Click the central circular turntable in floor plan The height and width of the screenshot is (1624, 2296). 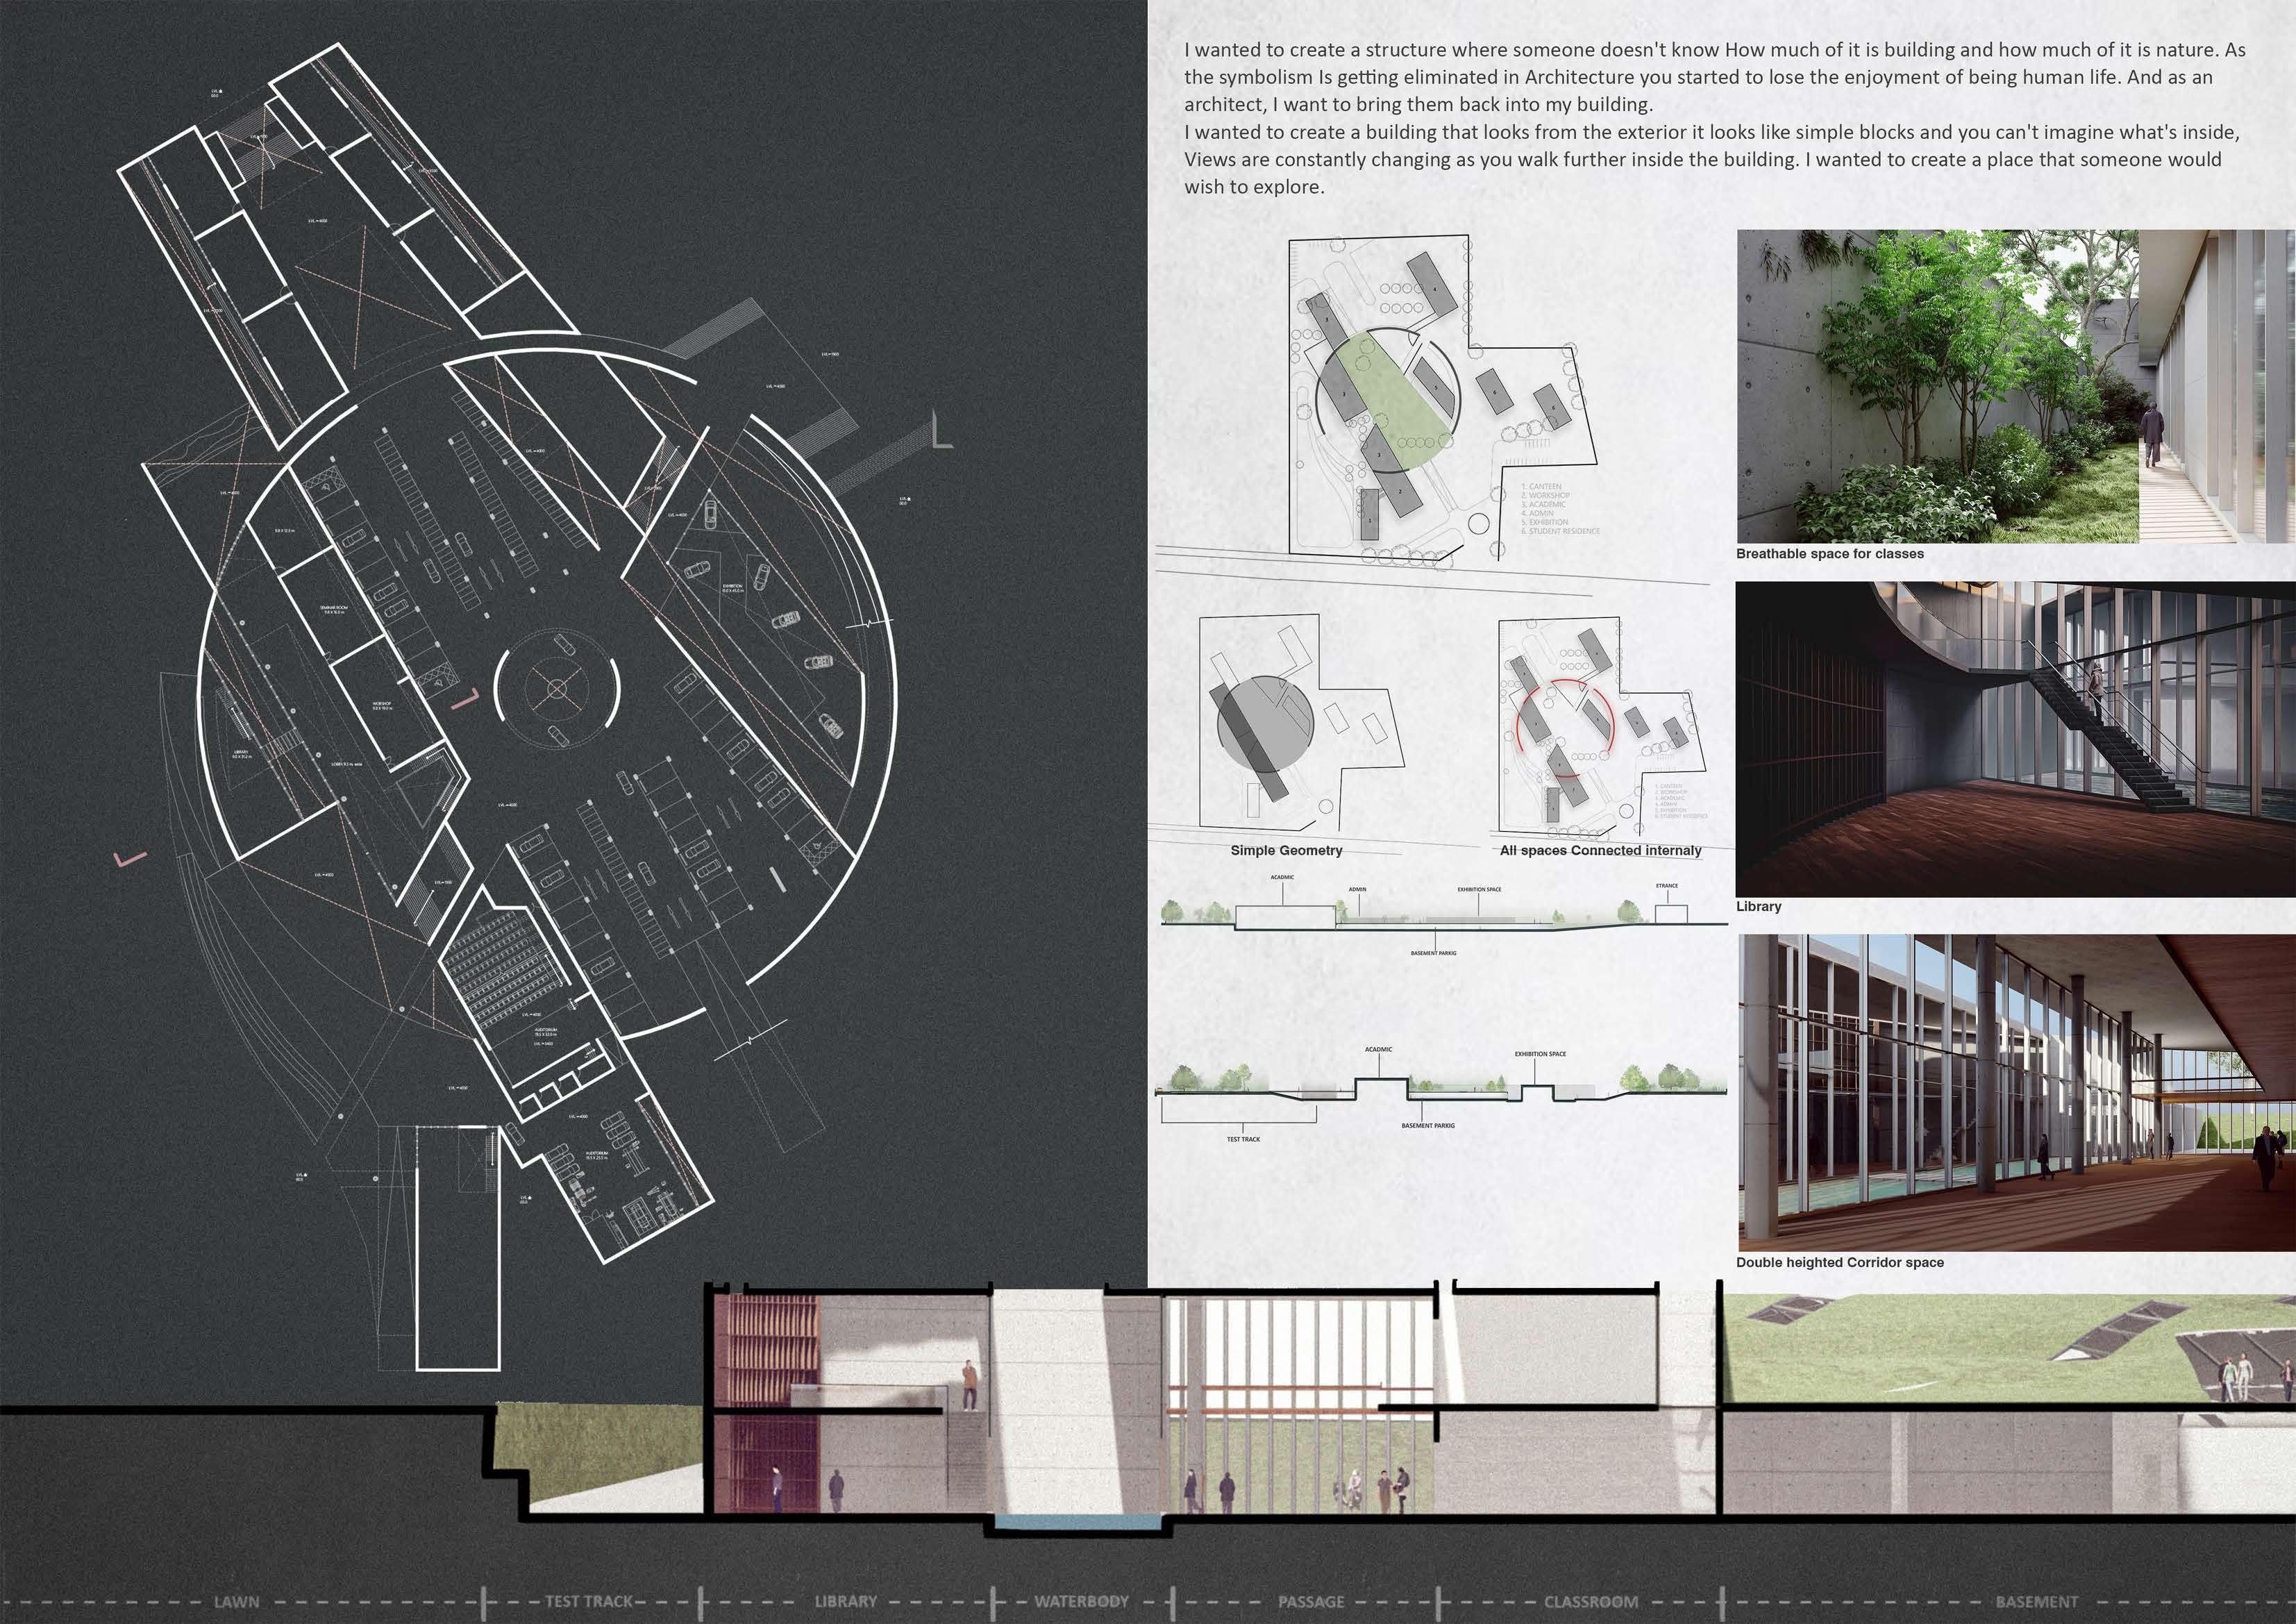(557, 688)
